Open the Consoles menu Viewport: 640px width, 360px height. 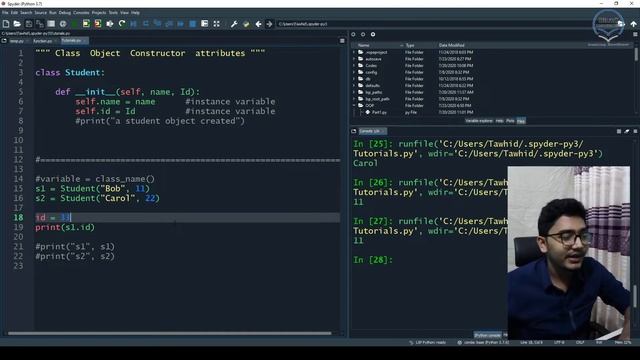point(81,13)
